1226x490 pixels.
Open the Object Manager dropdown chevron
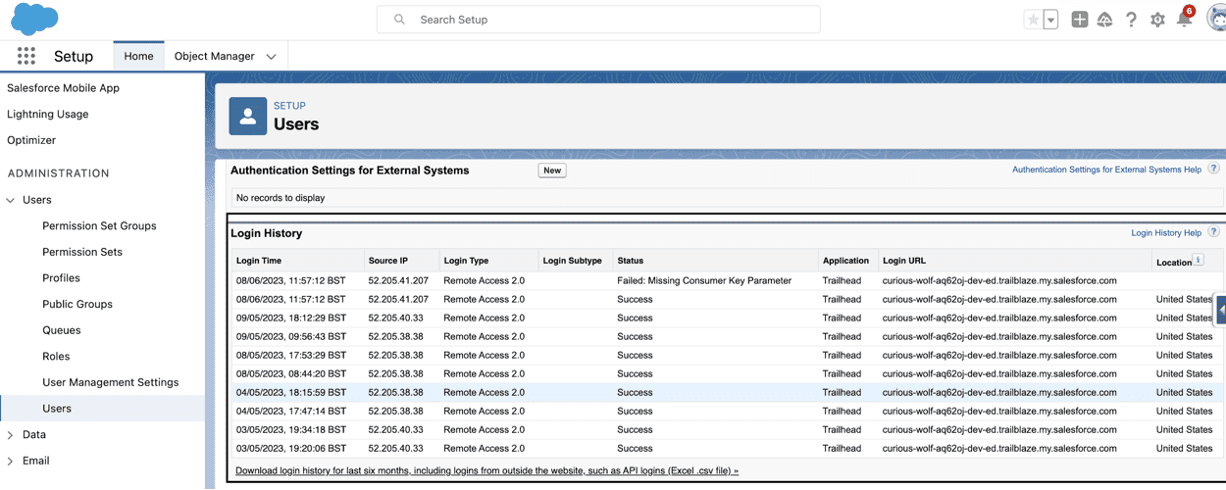[271, 57]
